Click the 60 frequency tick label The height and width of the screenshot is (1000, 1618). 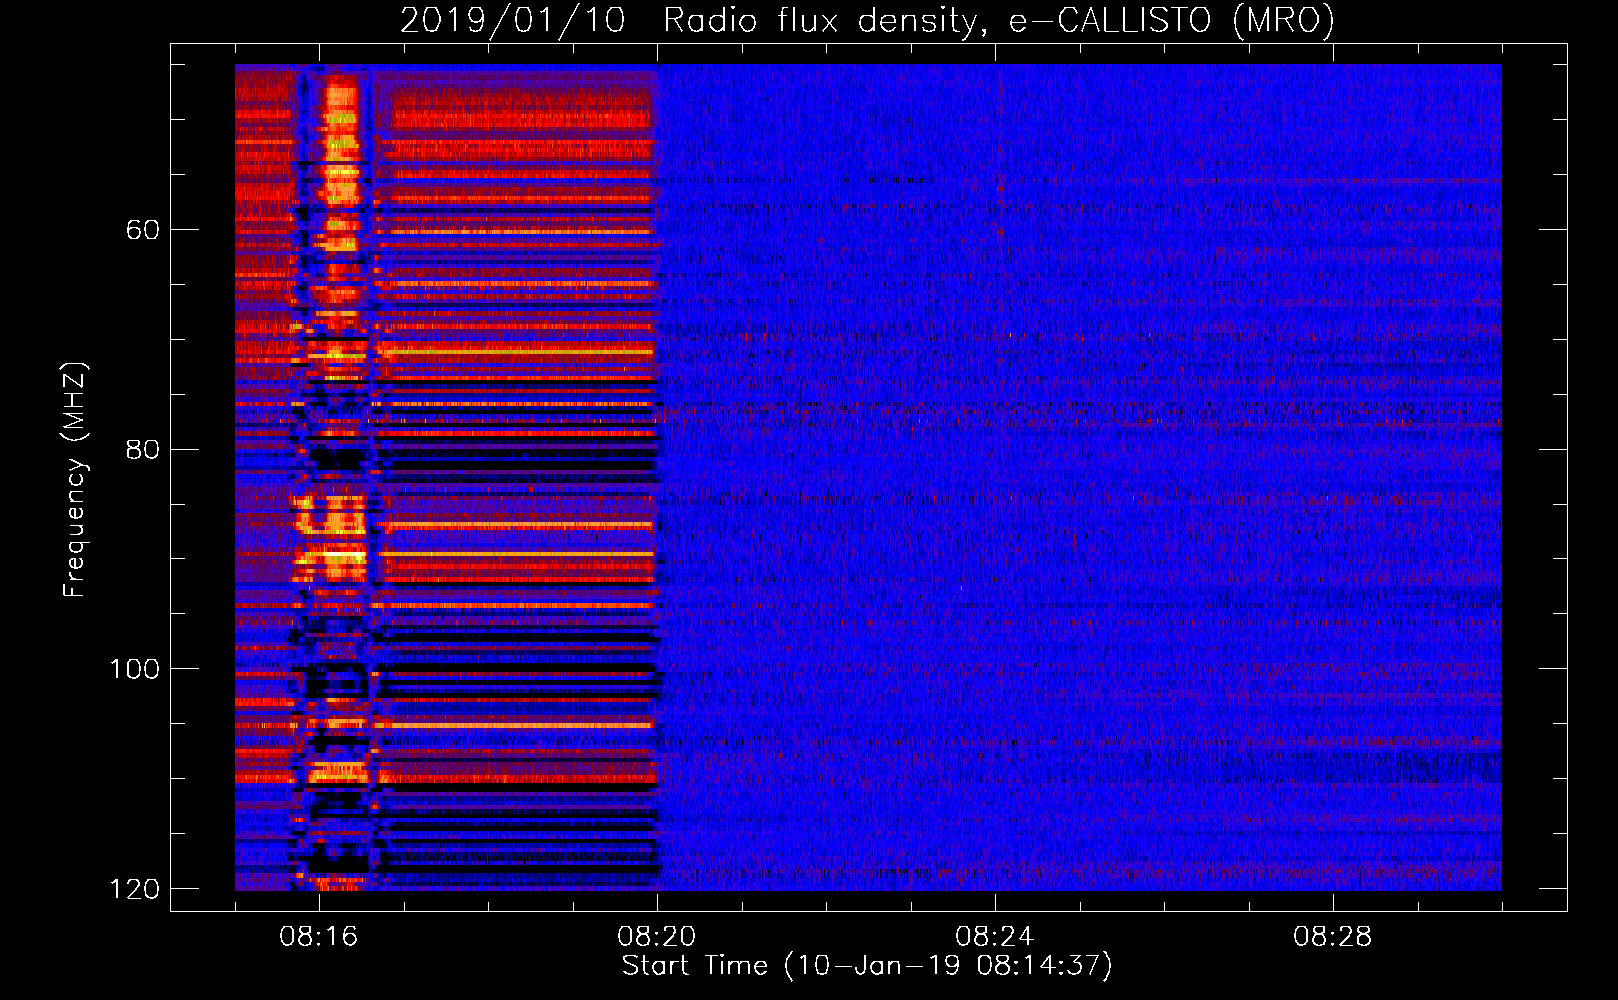[142, 230]
